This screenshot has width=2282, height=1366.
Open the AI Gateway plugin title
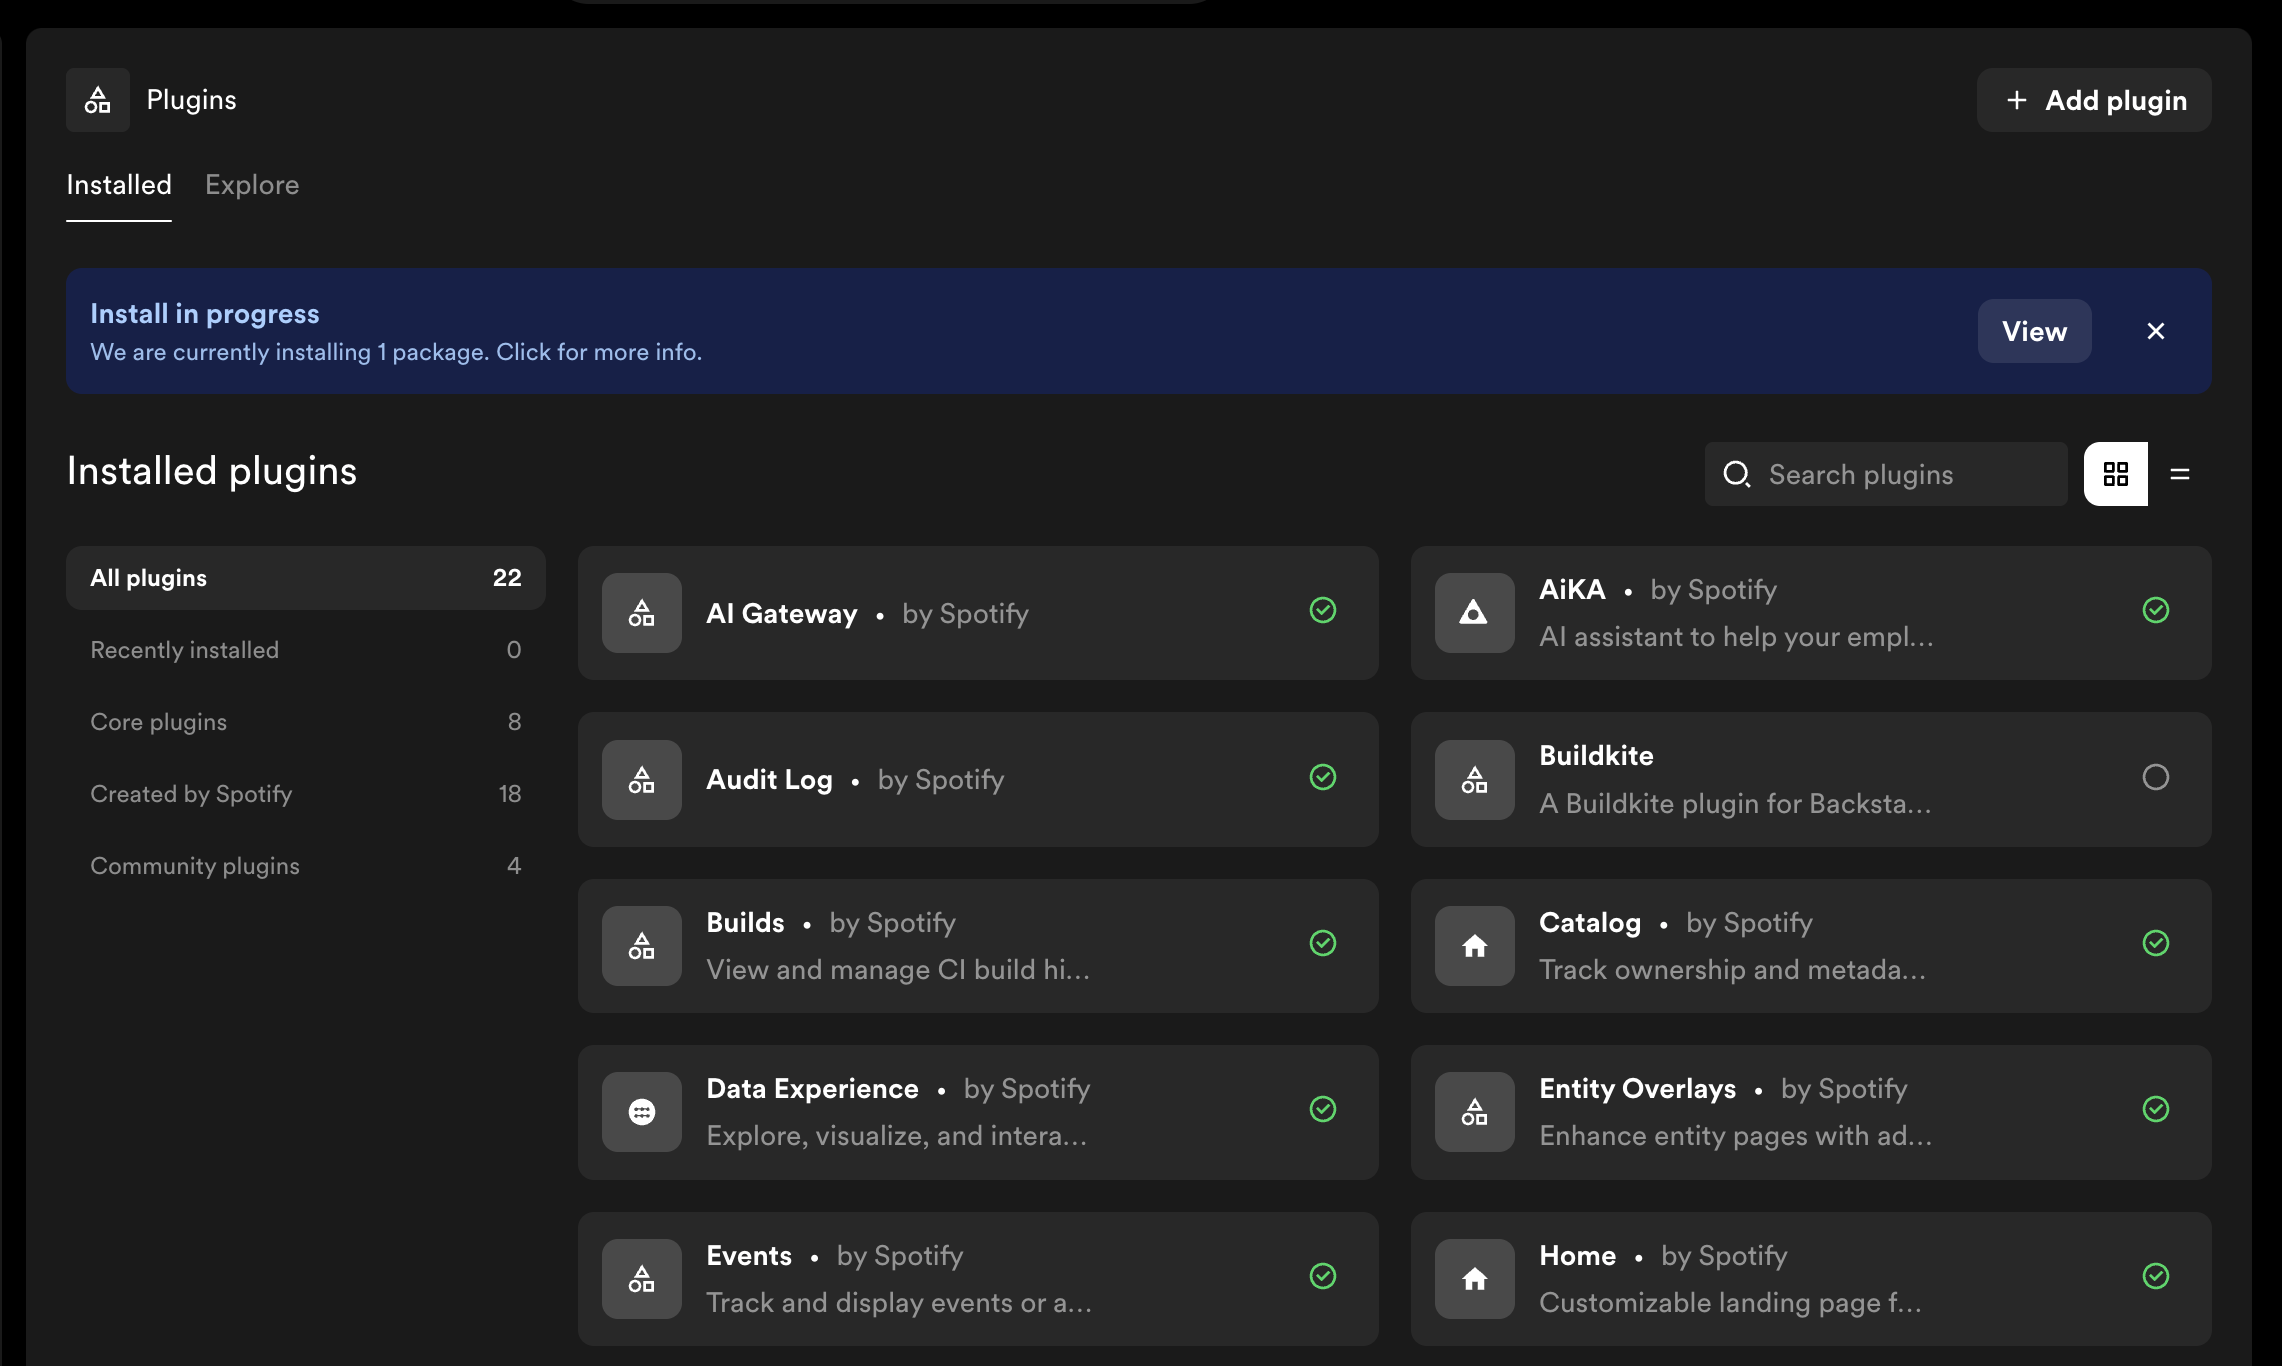pos(782,613)
